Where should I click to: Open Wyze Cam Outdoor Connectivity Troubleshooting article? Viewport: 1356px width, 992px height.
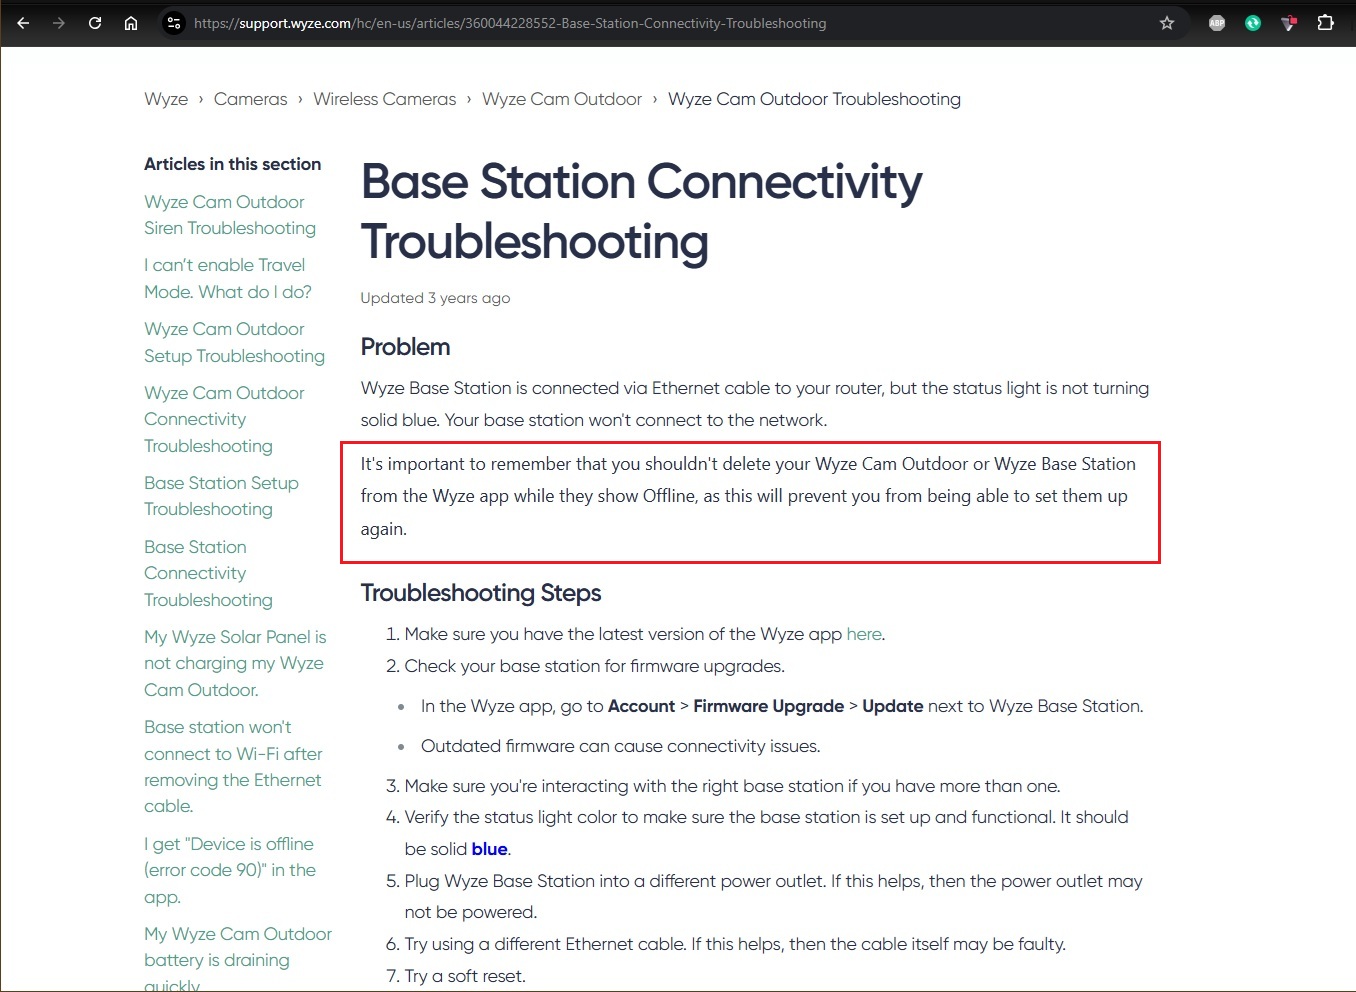coord(224,419)
